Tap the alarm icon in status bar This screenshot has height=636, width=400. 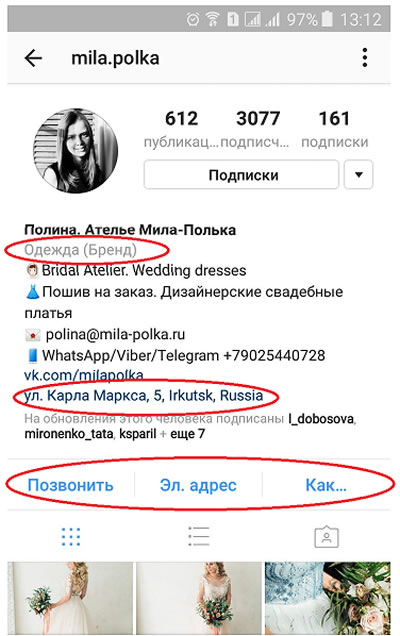tap(193, 19)
